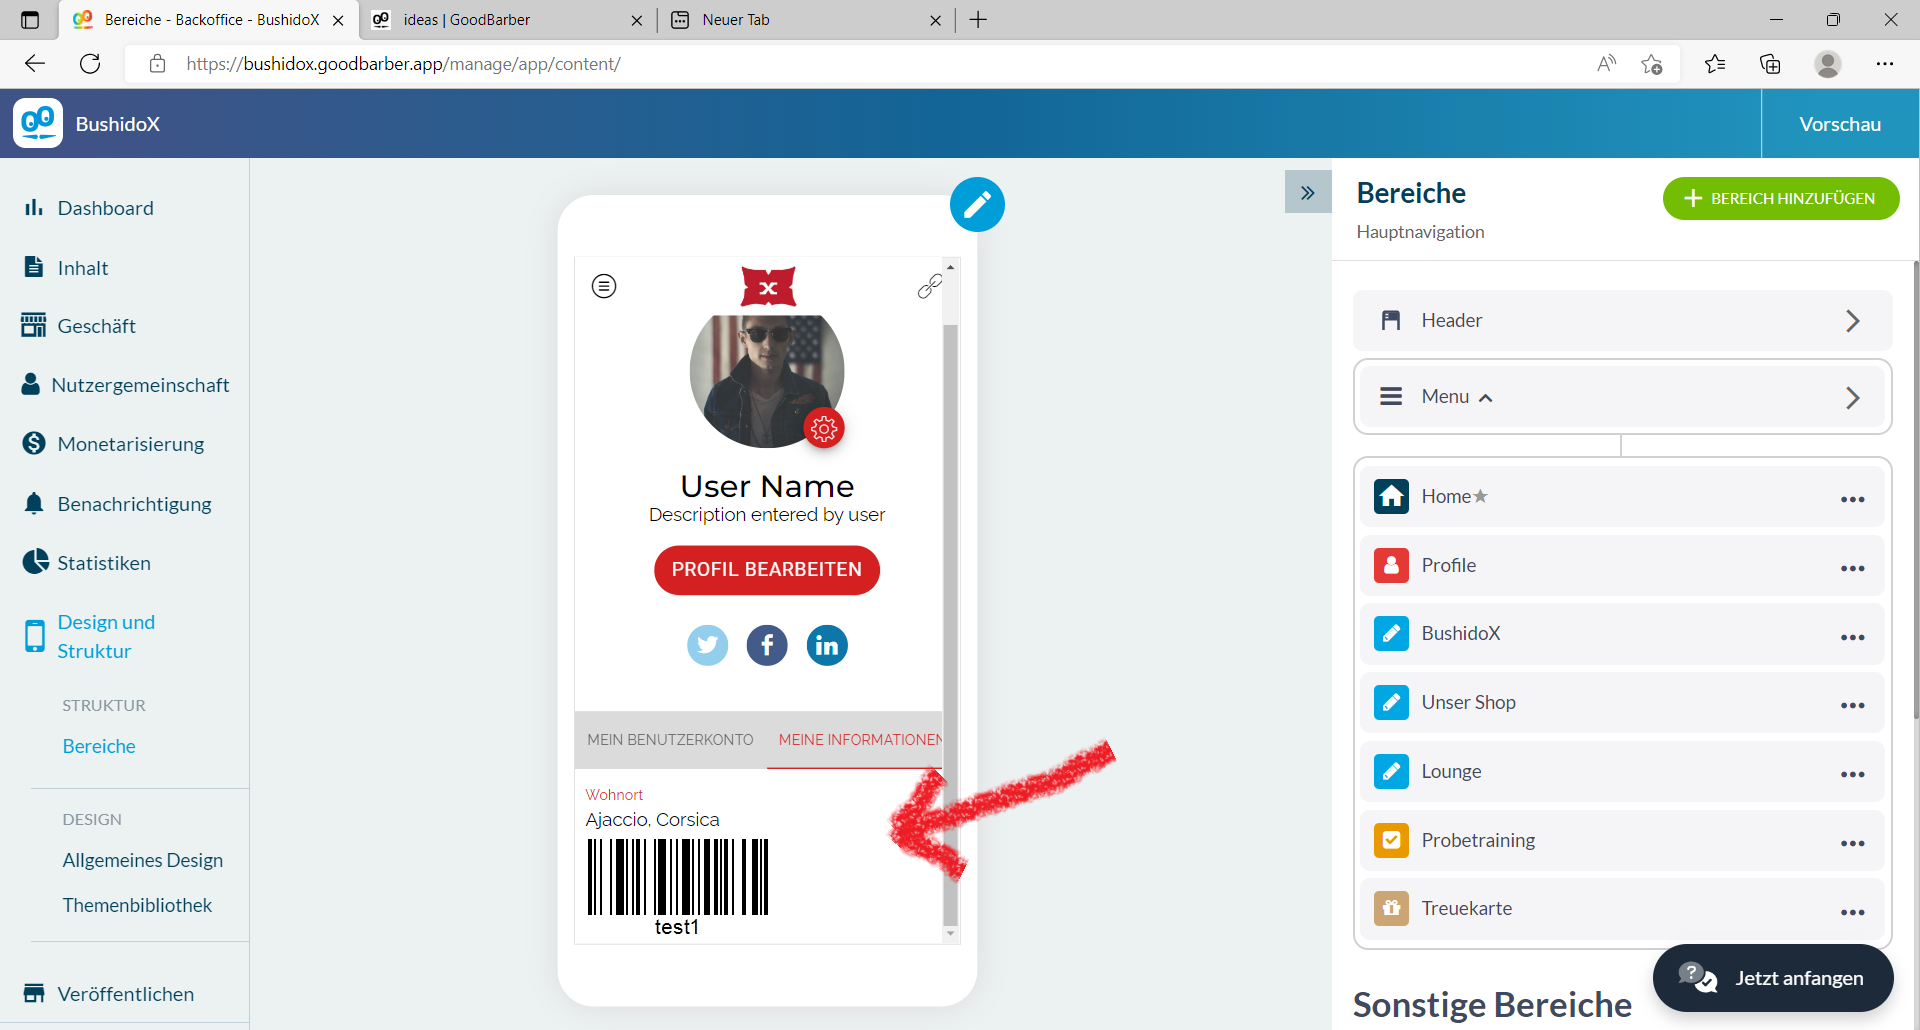The width and height of the screenshot is (1920, 1030).
Task: Open options menu for Treuekarte section
Action: (1853, 912)
